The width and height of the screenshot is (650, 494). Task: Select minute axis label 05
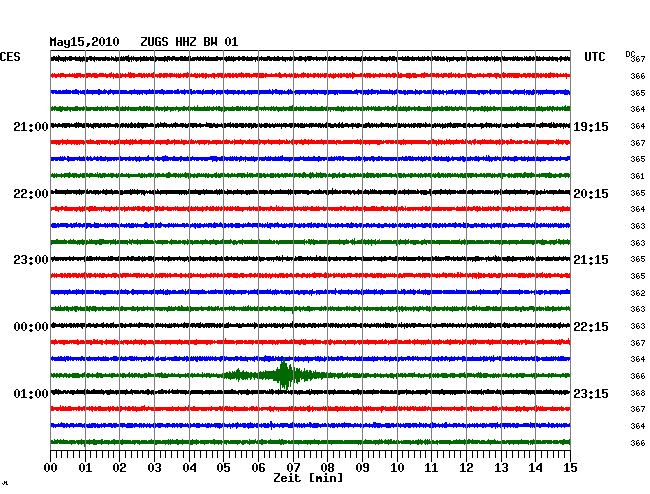coord(223,468)
